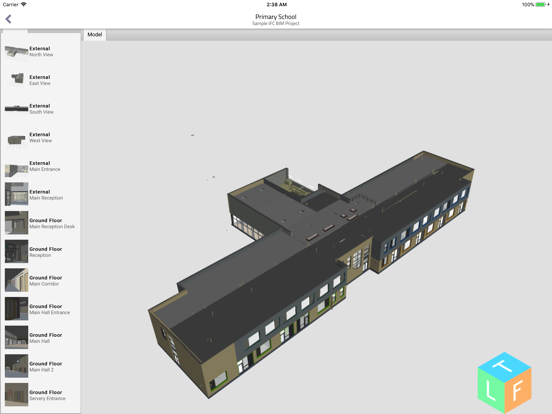Open External Main Entrance thumbnail
552x414 pixels.
(16, 166)
